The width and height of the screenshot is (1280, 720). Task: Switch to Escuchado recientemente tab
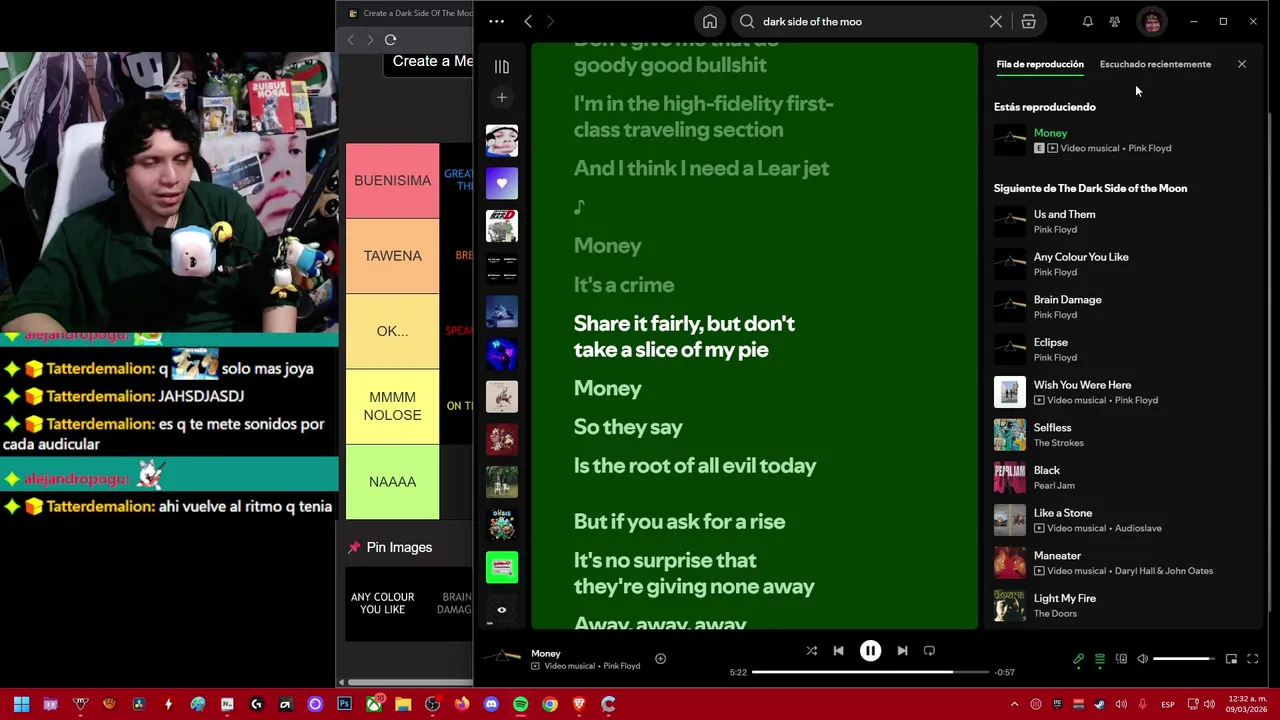pyautogui.click(x=1155, y=64)
